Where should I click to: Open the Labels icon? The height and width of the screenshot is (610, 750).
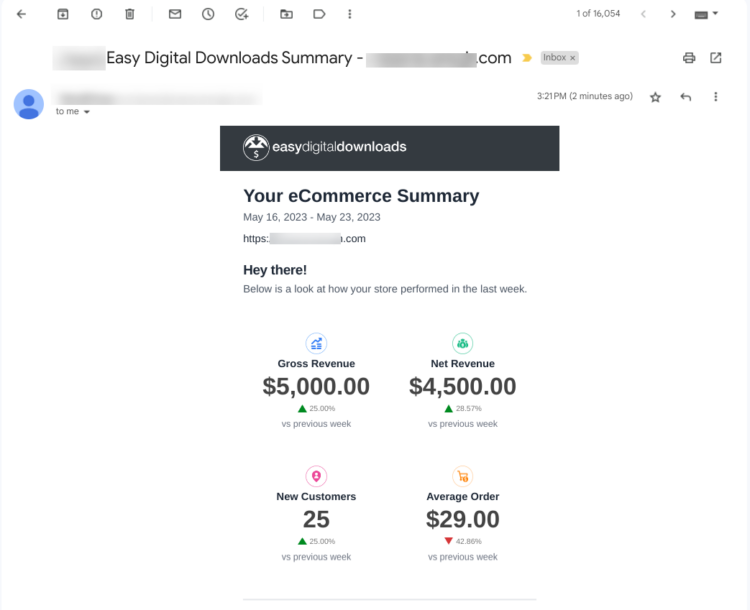coord(319,14)
